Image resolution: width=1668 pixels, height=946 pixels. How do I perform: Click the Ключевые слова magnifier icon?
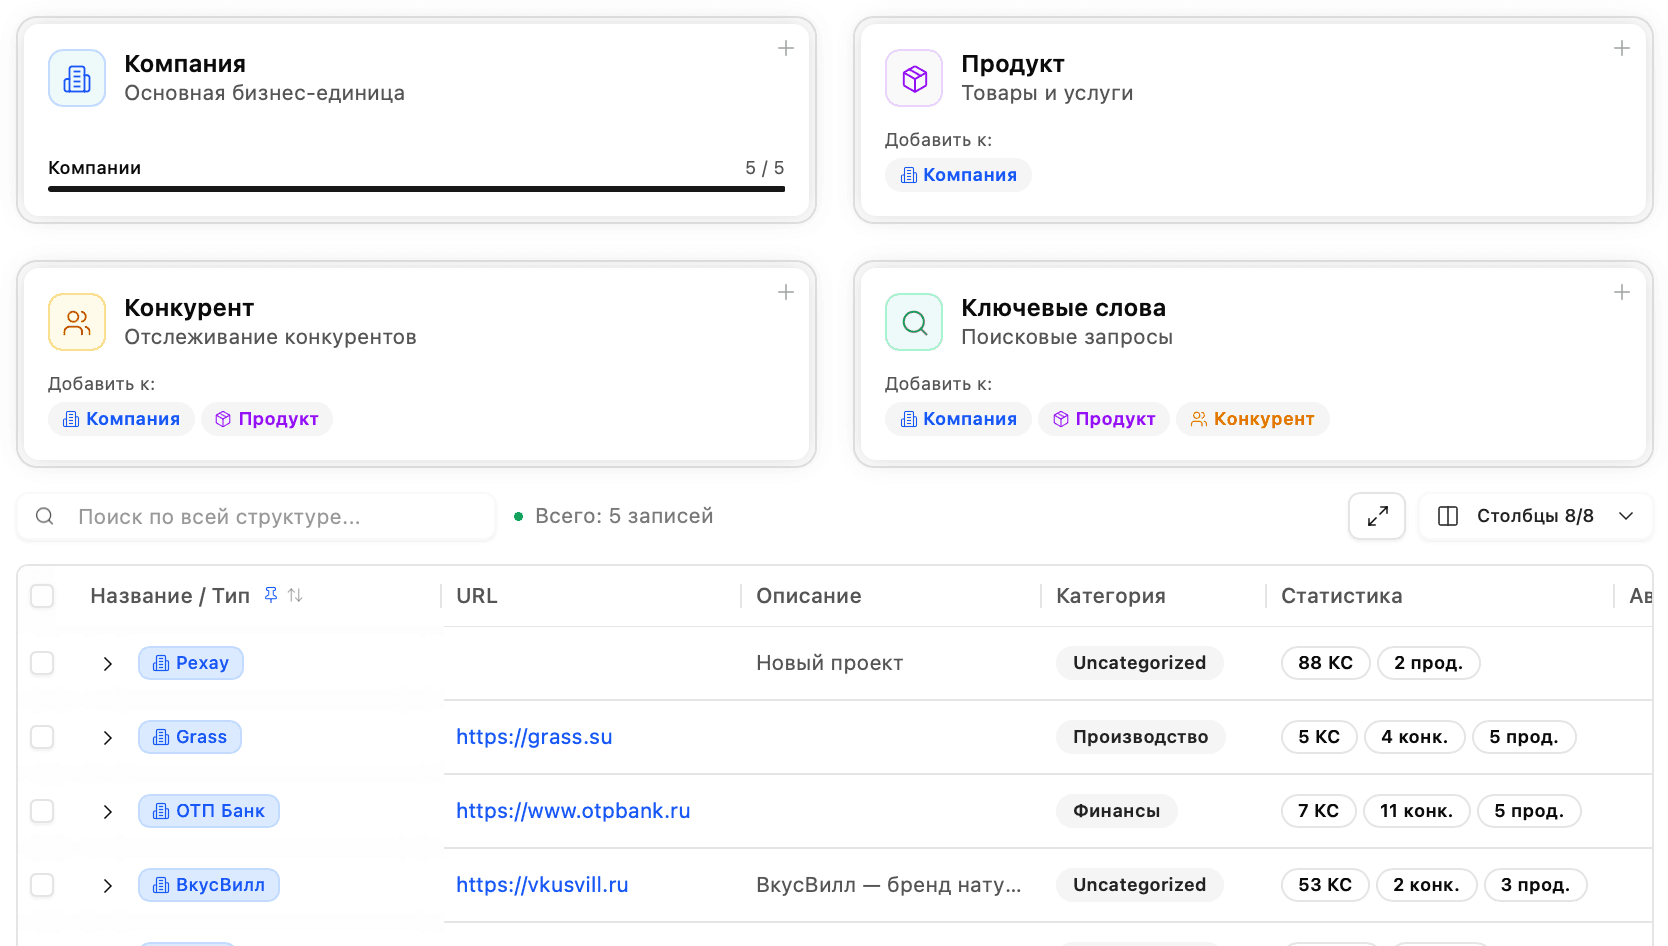(914, 322)
